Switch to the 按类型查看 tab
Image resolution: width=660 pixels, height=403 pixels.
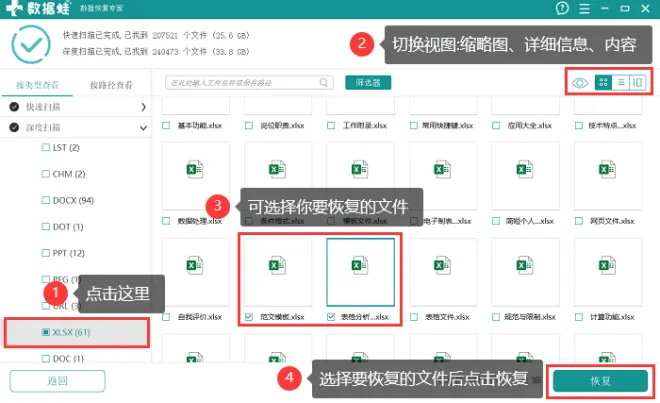pos(37,85)
